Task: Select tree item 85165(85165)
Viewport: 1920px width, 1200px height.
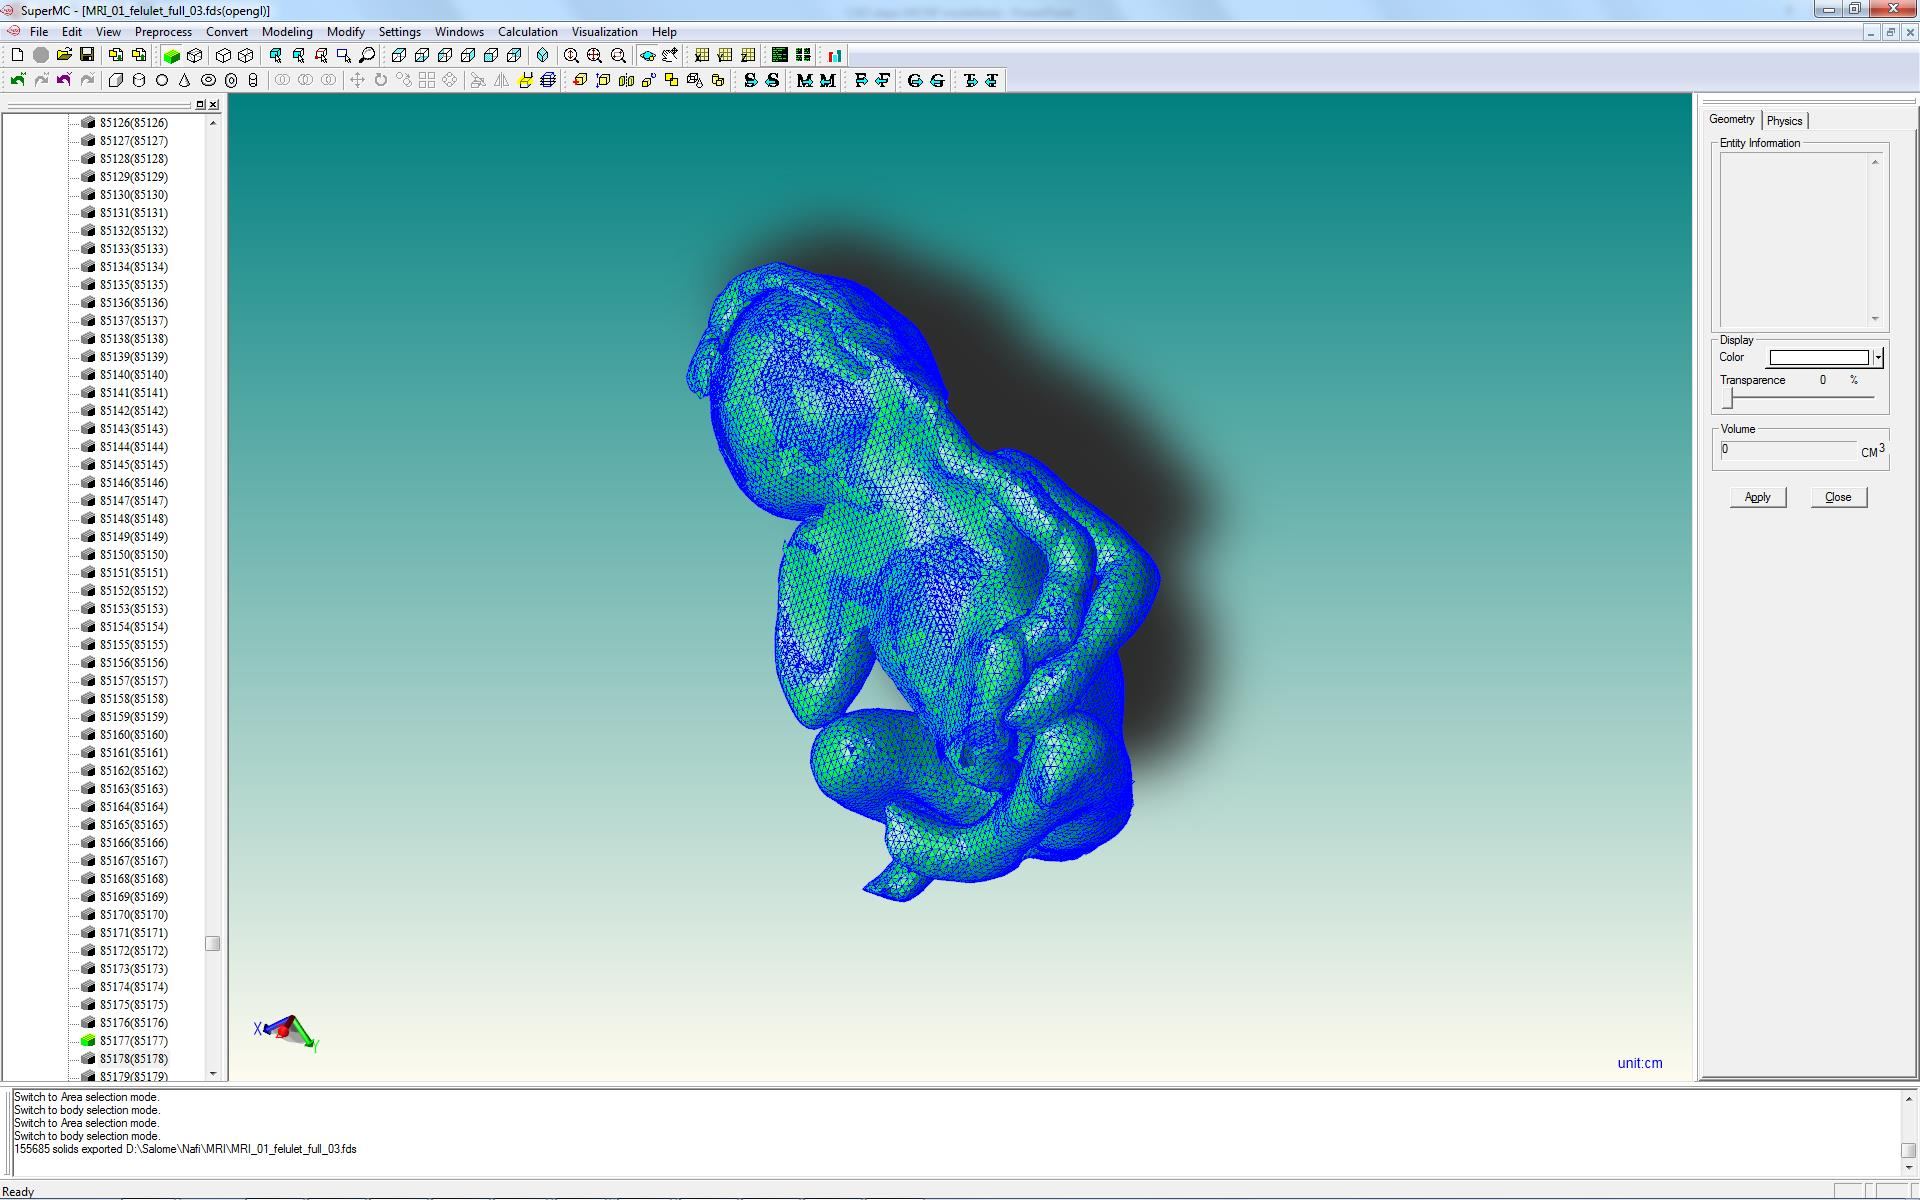Action: 133,825
